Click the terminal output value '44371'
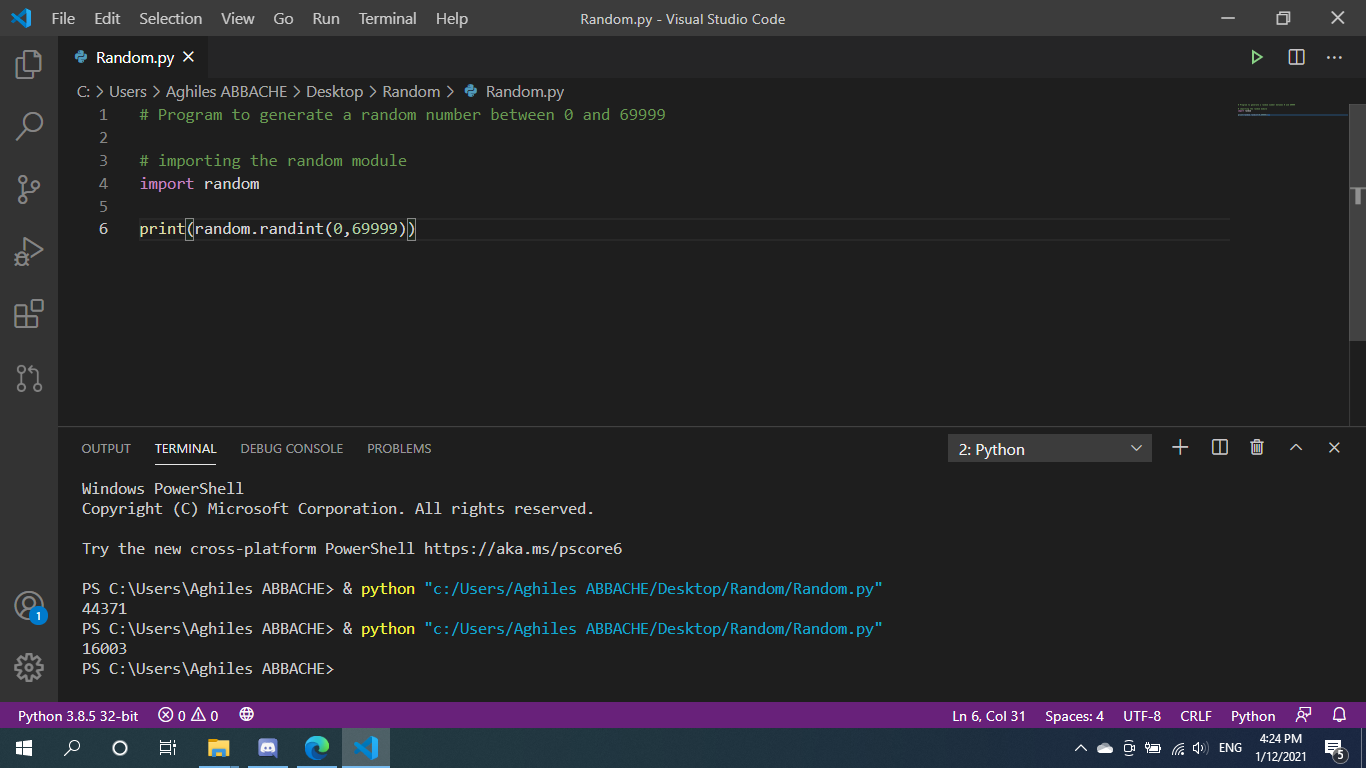1366x768 pixels. point(104,609)
